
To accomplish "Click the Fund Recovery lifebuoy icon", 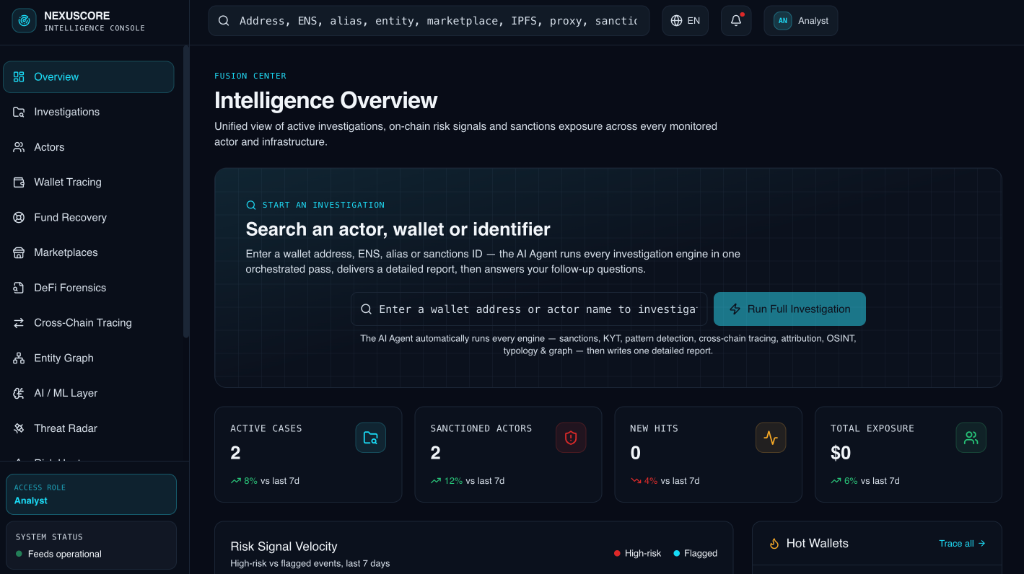I will 19,217.
